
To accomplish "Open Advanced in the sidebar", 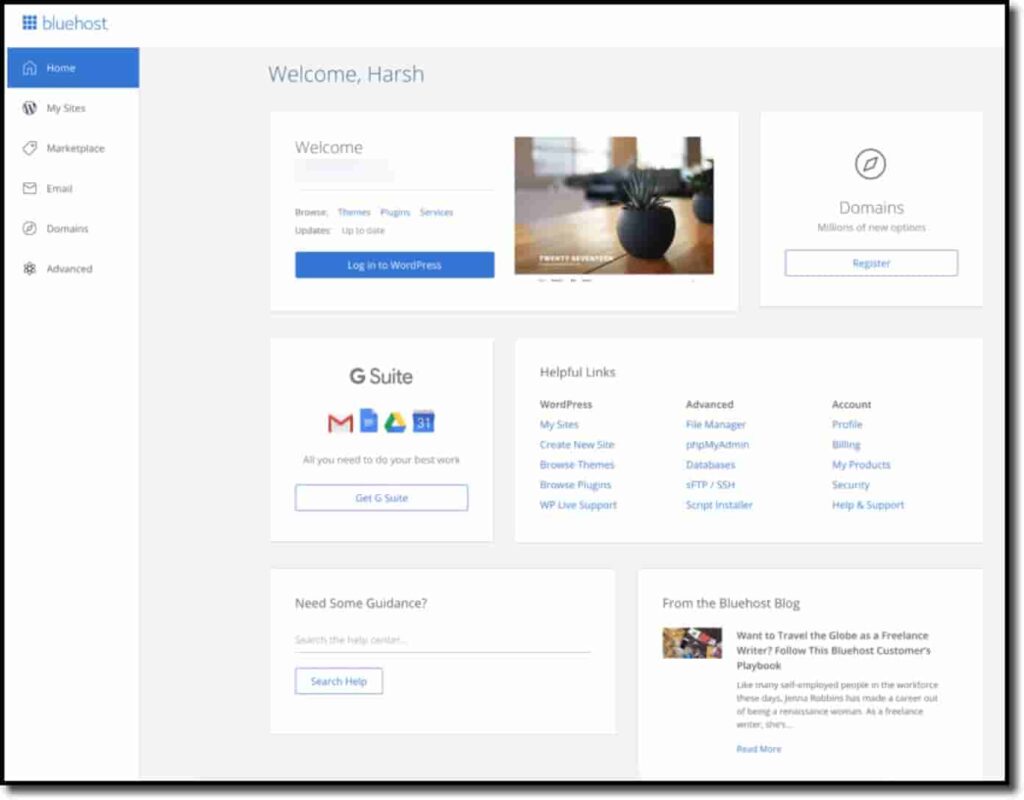I will point(73,268).
